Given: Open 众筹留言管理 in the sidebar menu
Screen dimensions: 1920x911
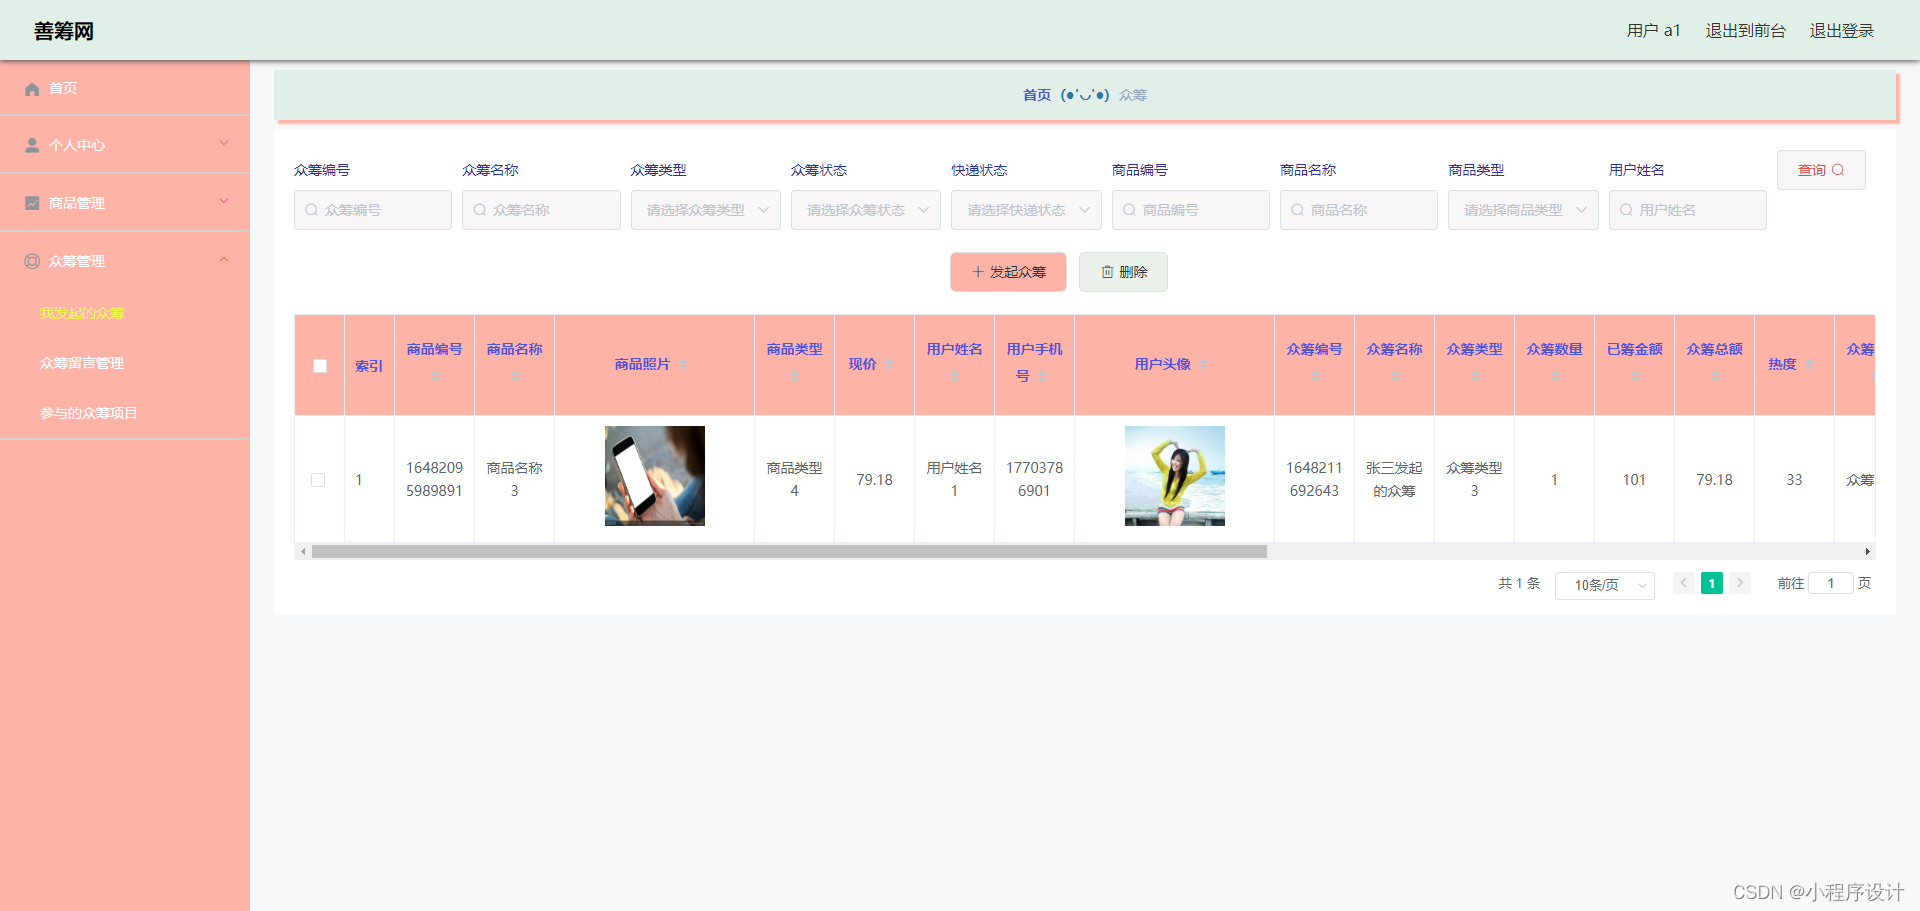Looking at the screenshot, I should [x=82, y=362].
